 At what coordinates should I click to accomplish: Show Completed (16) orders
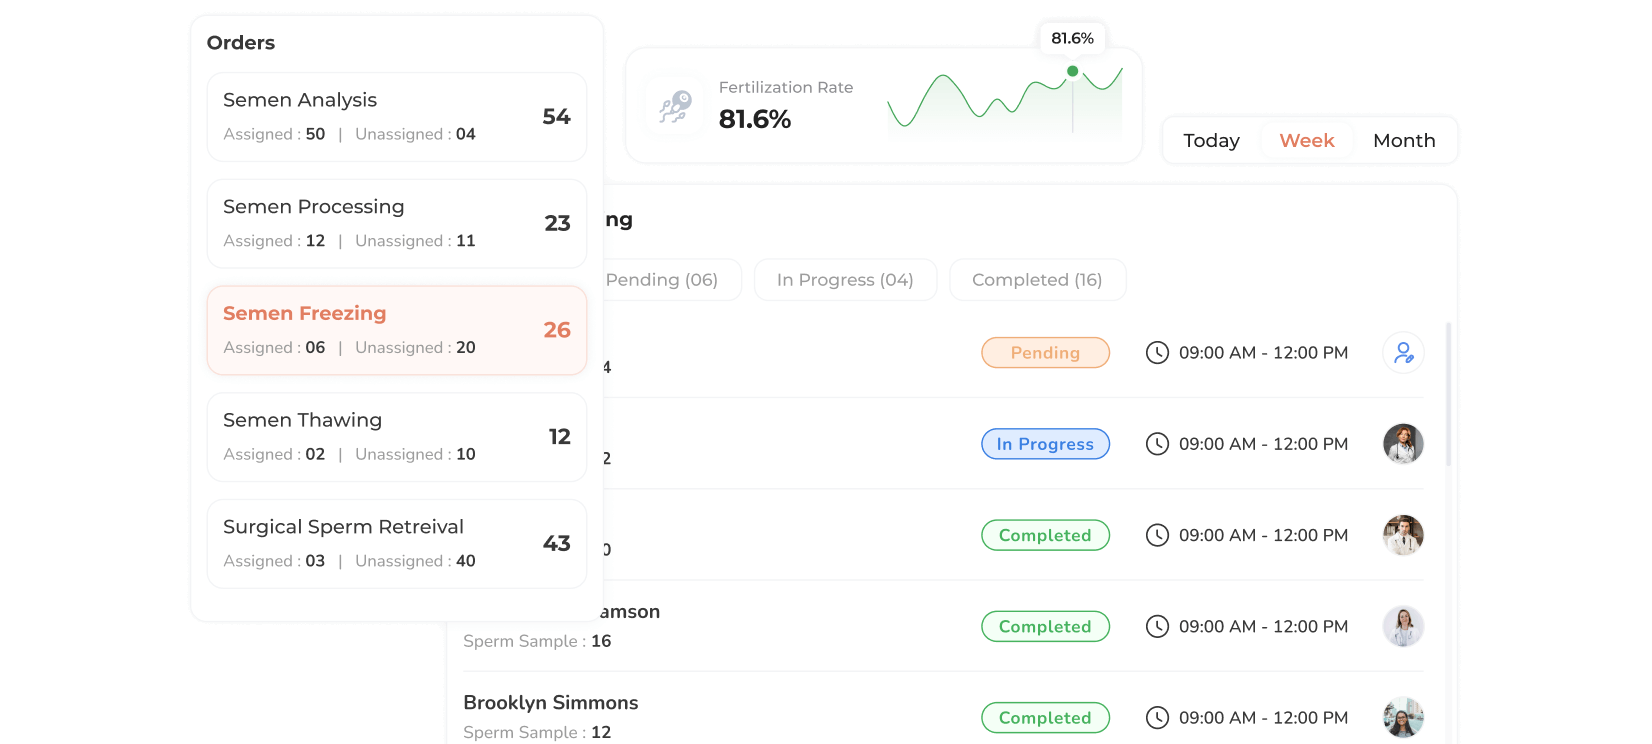[1037, 280]
